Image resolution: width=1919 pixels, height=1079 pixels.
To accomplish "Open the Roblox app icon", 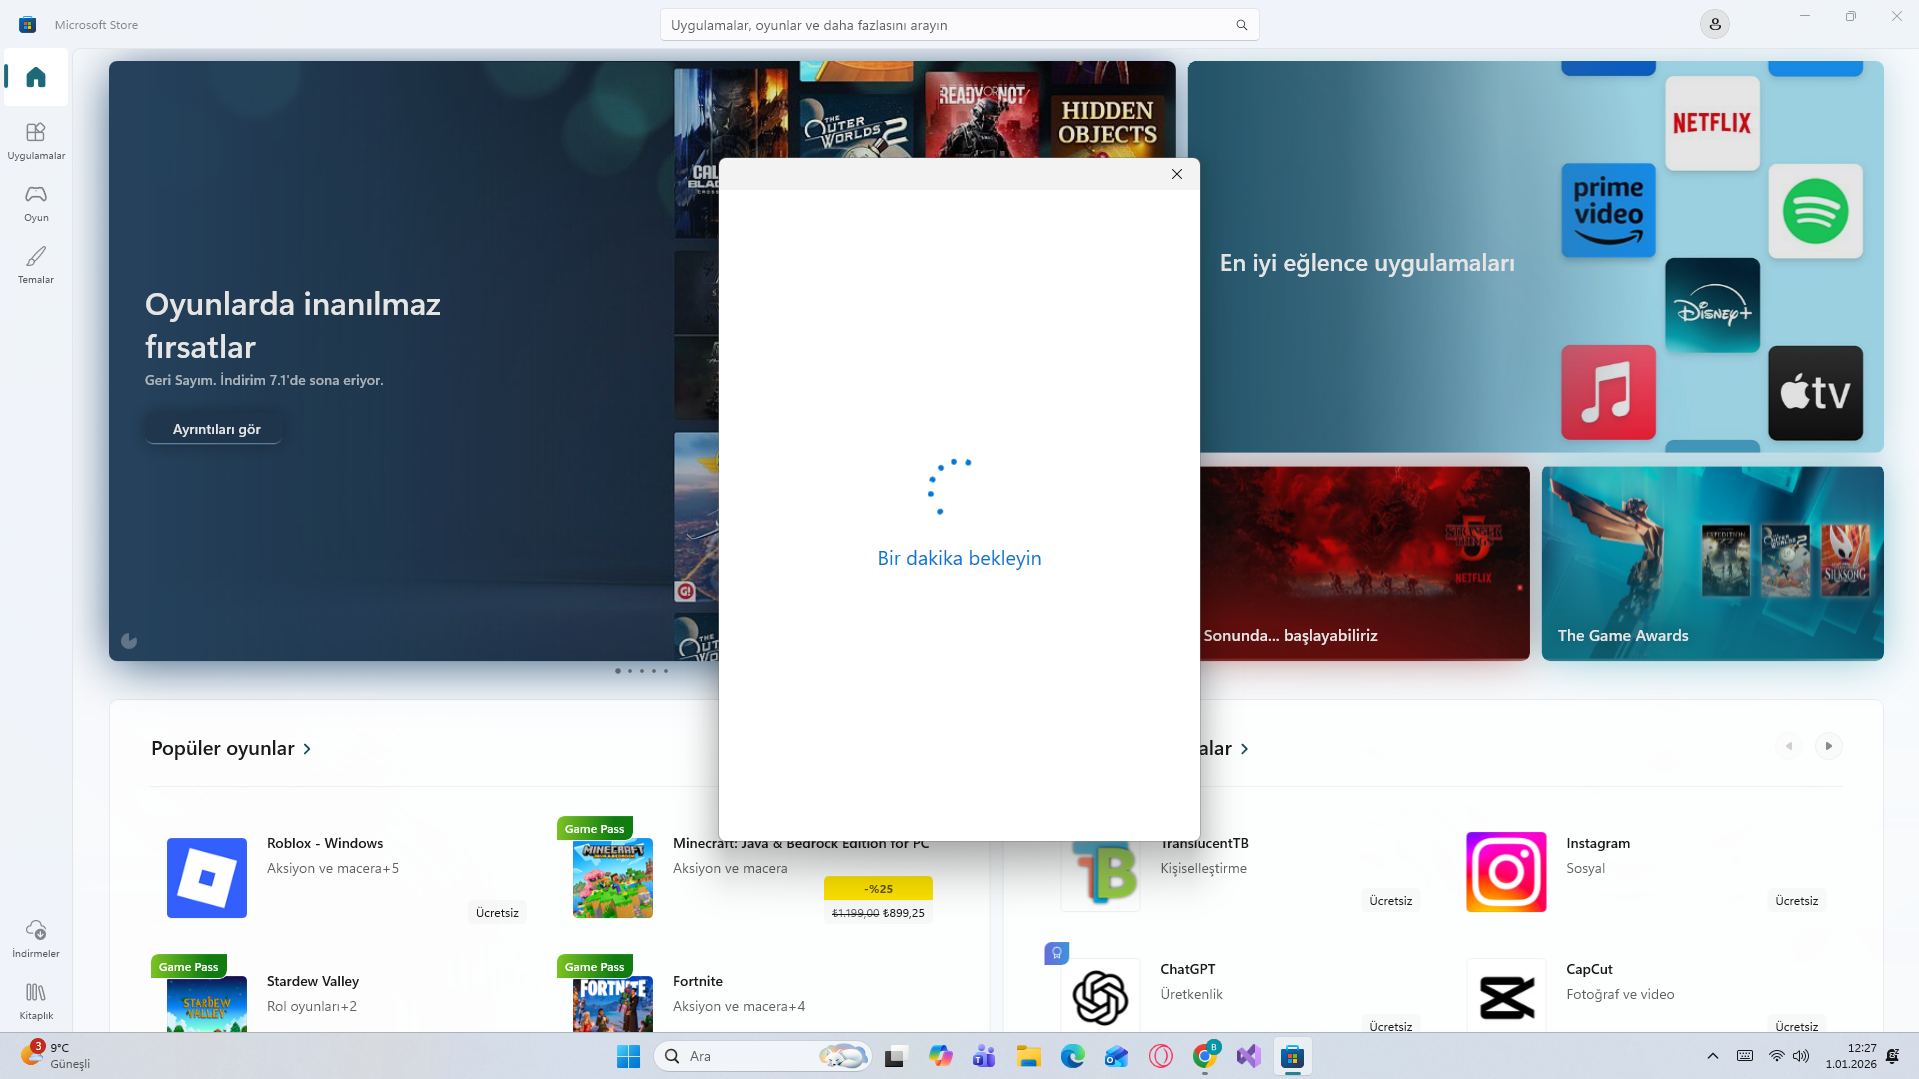I will coord(207,878).
